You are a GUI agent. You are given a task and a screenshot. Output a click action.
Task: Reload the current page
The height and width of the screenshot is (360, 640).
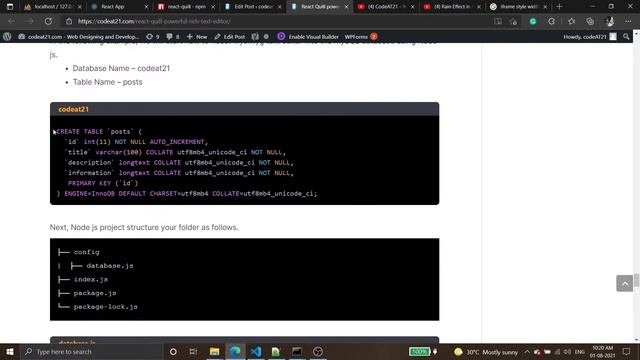pyautogui.click(x=48, y=21)
